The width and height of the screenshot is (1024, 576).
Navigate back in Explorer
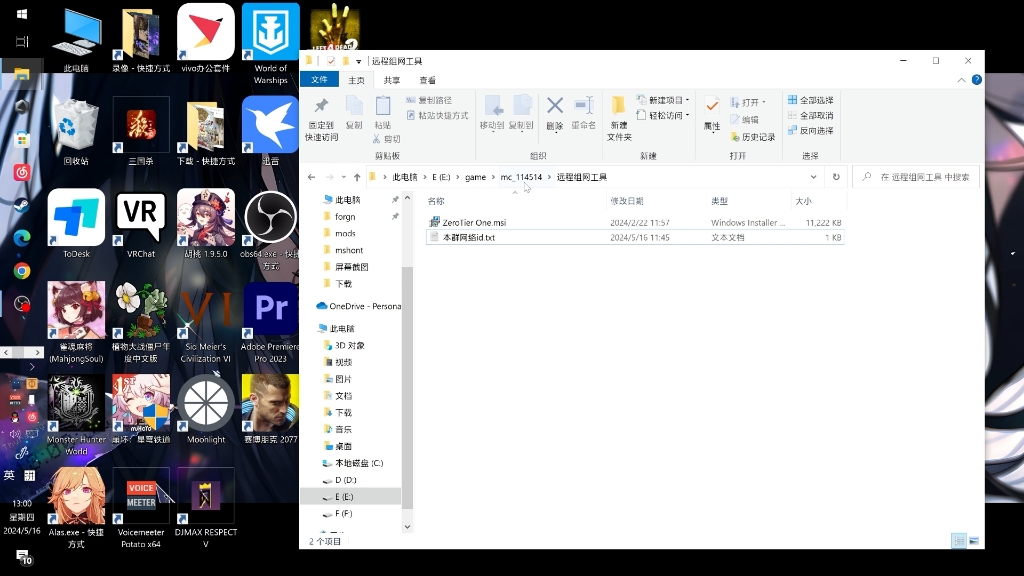pos(312,177)
